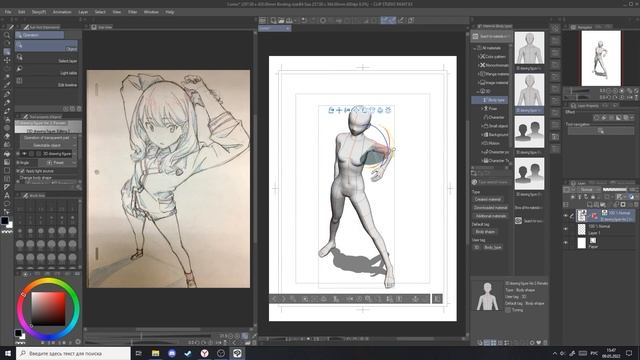Click the layer opacity slider in Layer panel
640x360 pixels.
point(615,189)
